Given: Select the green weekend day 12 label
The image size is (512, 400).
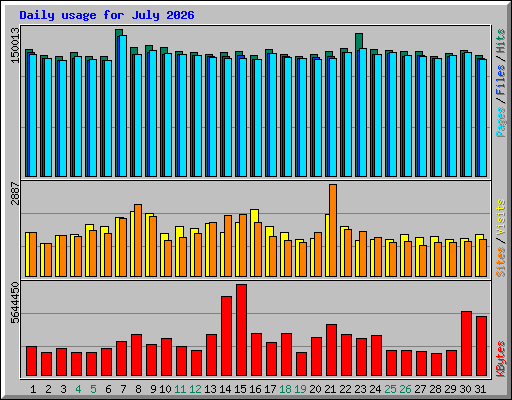Looking at the screenshot, I should pos(195,389).
